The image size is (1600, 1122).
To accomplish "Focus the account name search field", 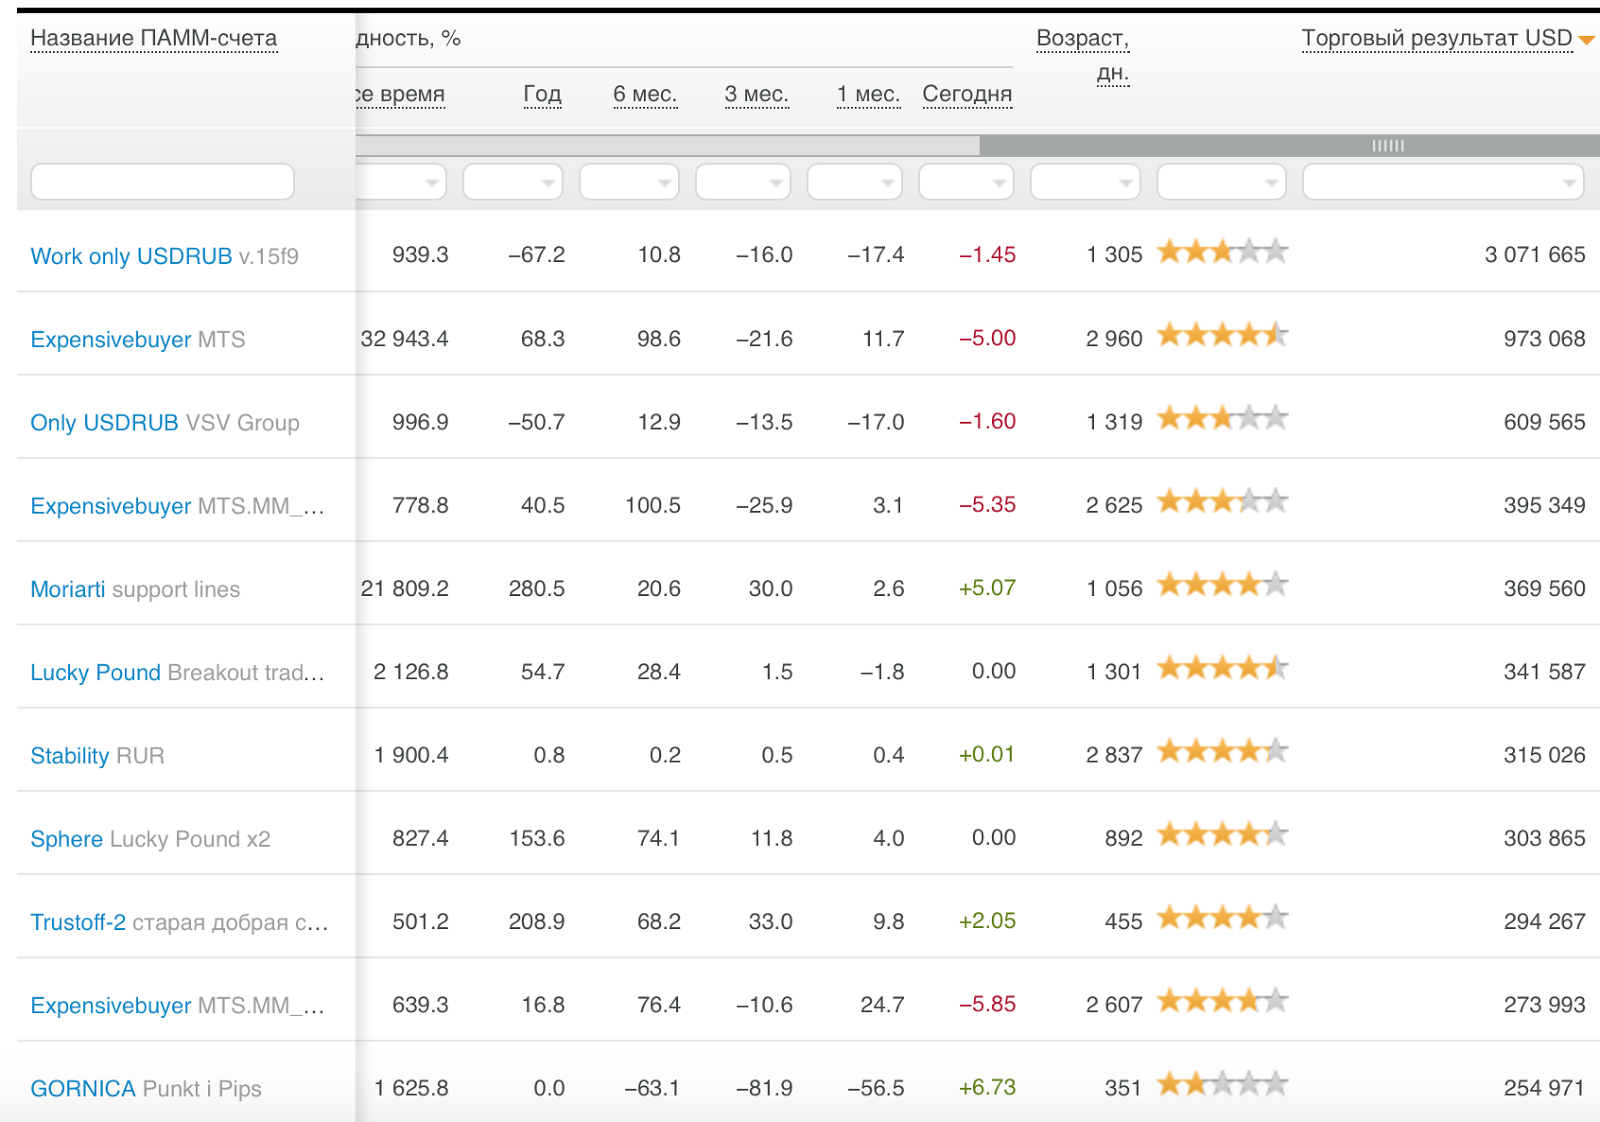I will [x=163, y=182].
